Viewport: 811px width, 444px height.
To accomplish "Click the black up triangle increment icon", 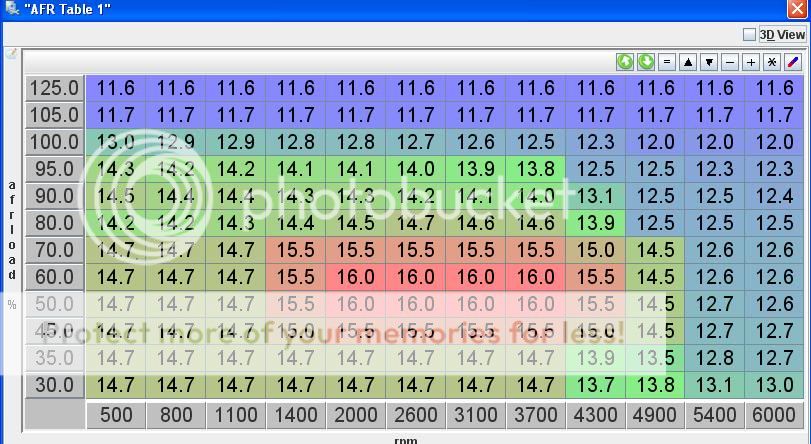I will (688, 62).
